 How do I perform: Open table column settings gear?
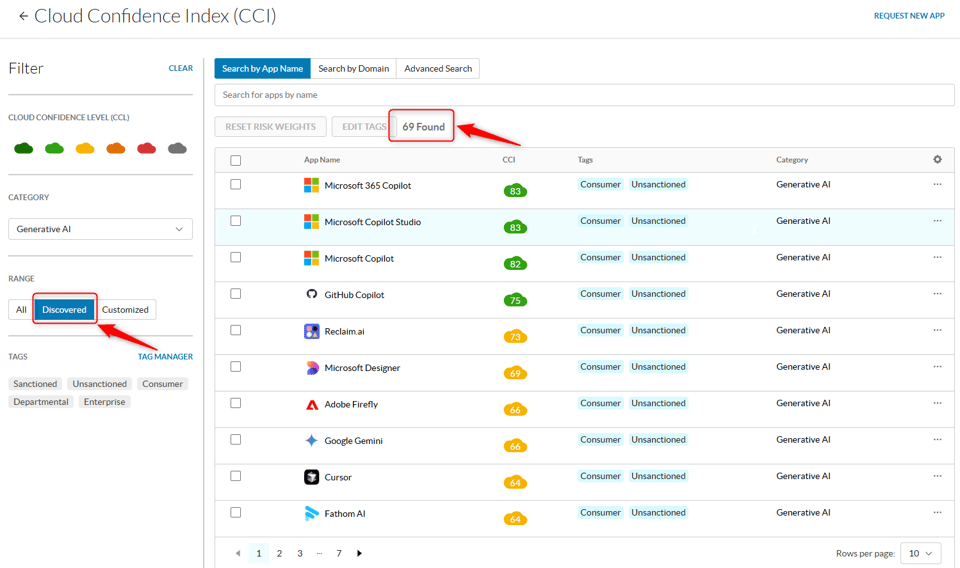(x=937, y=159)
